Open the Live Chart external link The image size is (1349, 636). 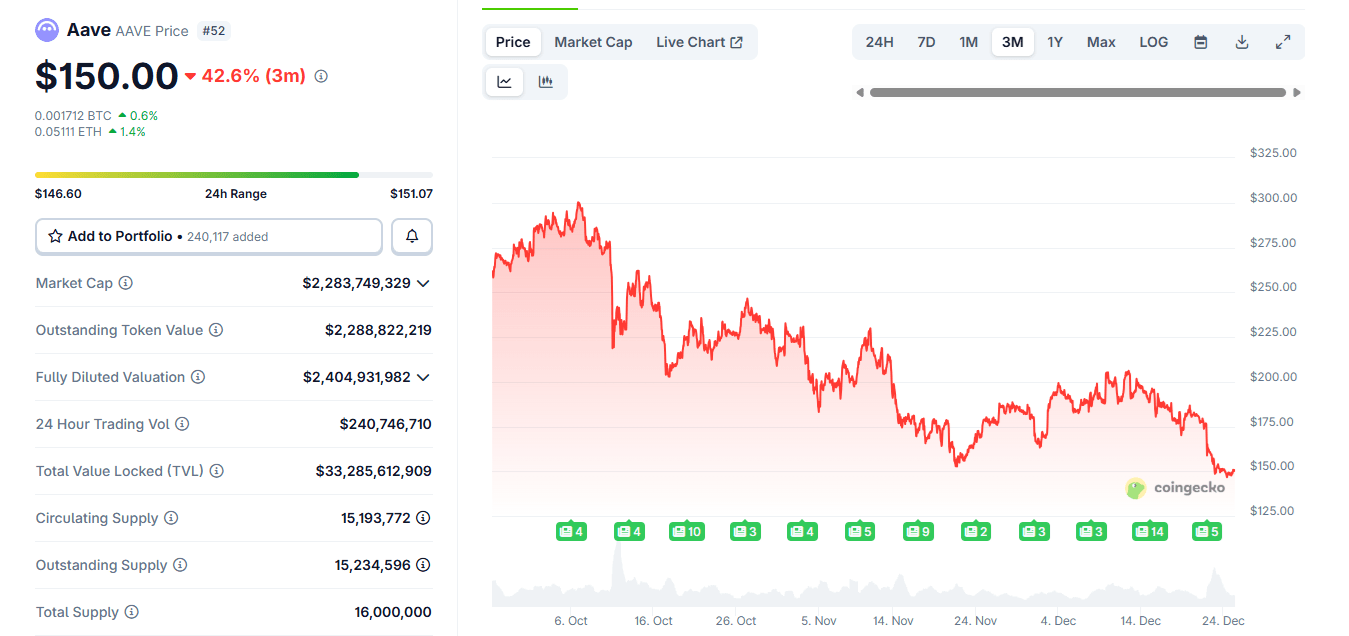pyautogui.click(x=700, y=41)
